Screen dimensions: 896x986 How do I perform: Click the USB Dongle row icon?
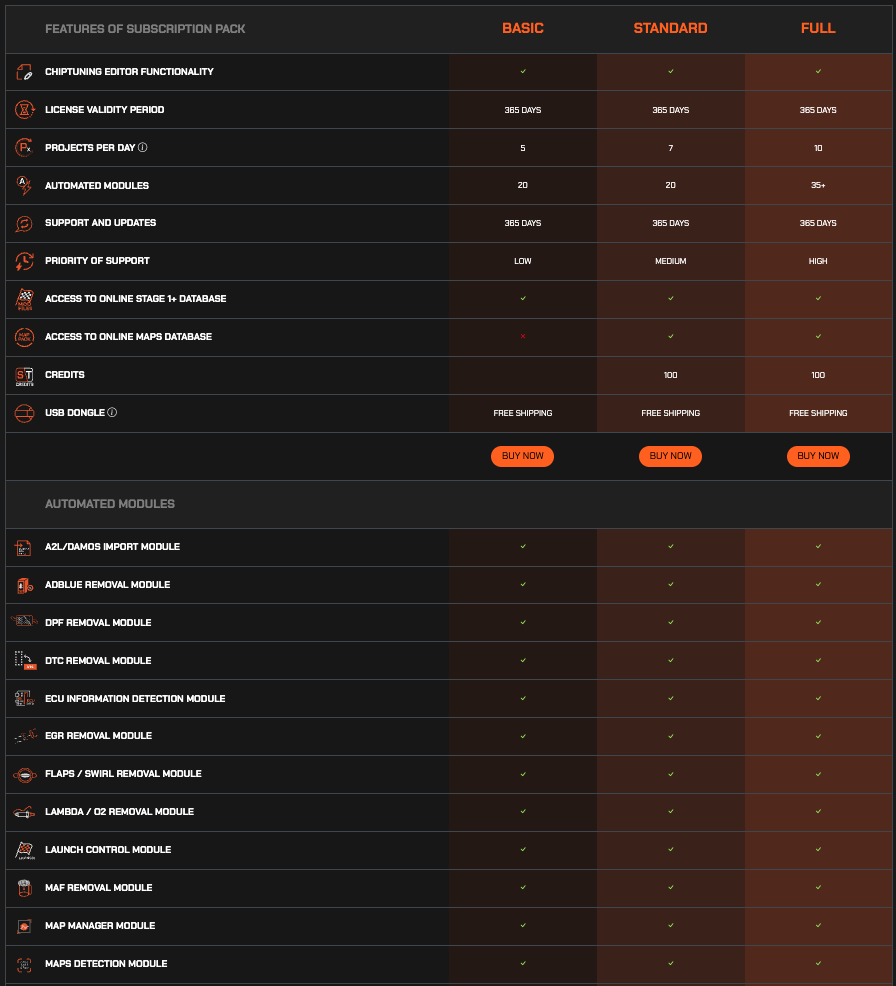(x=25, y=413)
